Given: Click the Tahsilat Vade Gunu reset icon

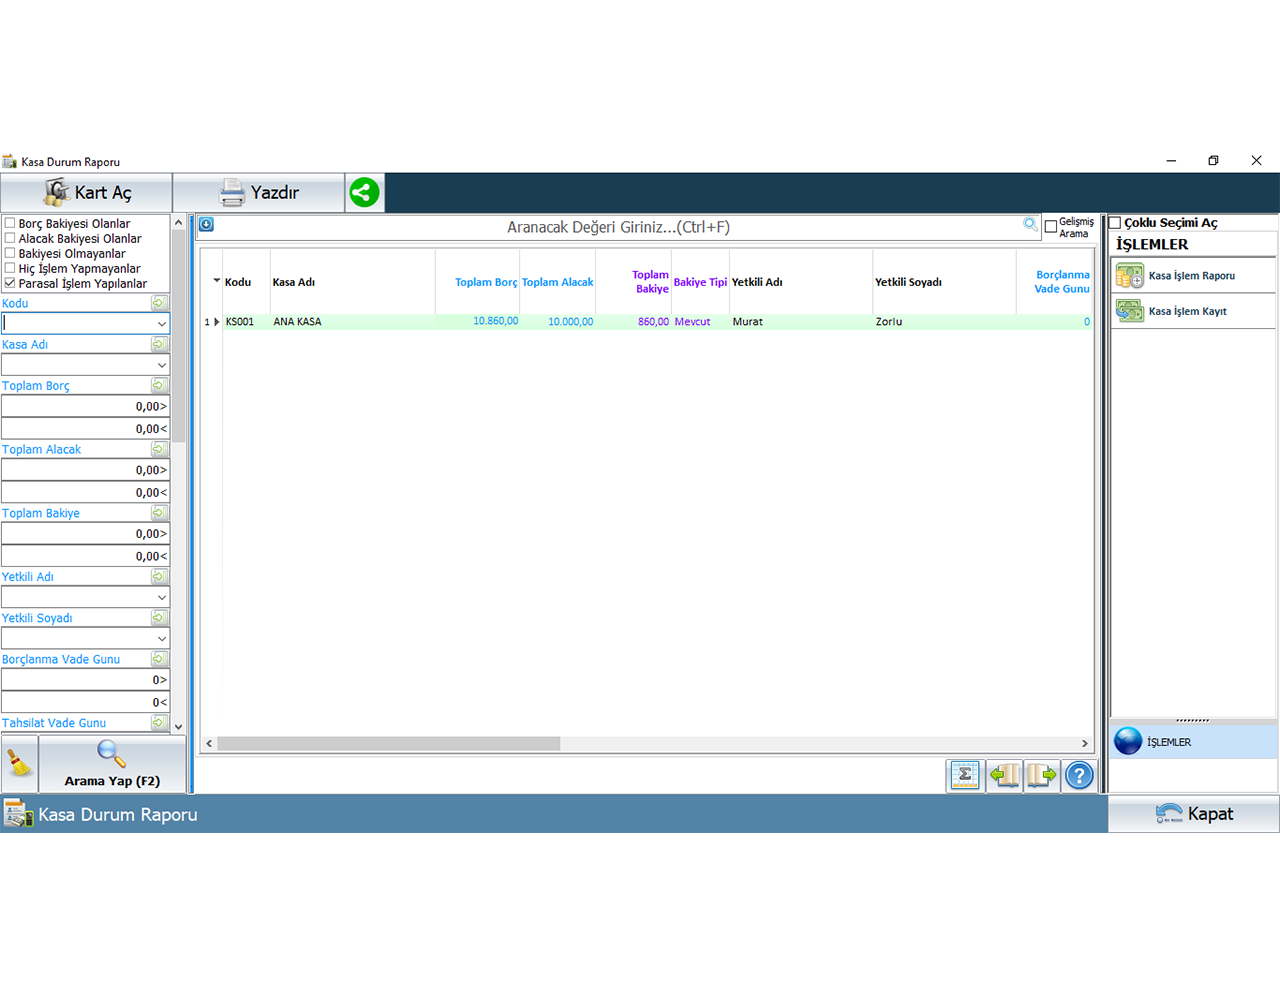Looking at the screenshot, I should point(159,722).
